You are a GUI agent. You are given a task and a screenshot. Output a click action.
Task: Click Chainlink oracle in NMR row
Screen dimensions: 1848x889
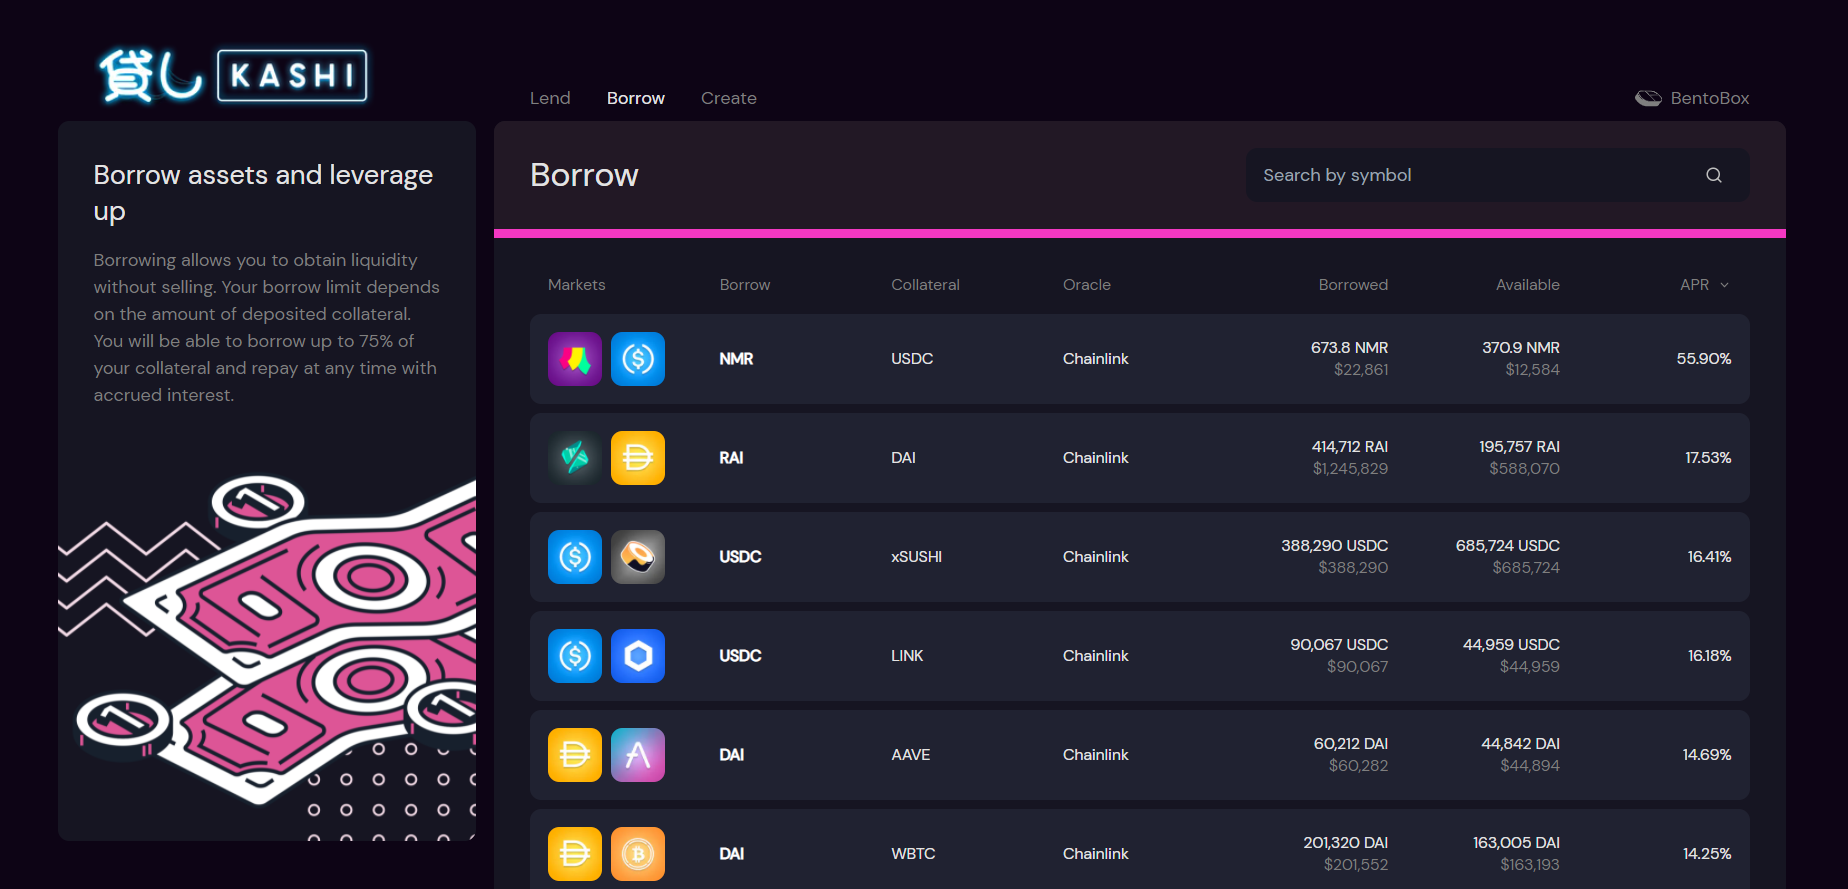[1095, 359]
